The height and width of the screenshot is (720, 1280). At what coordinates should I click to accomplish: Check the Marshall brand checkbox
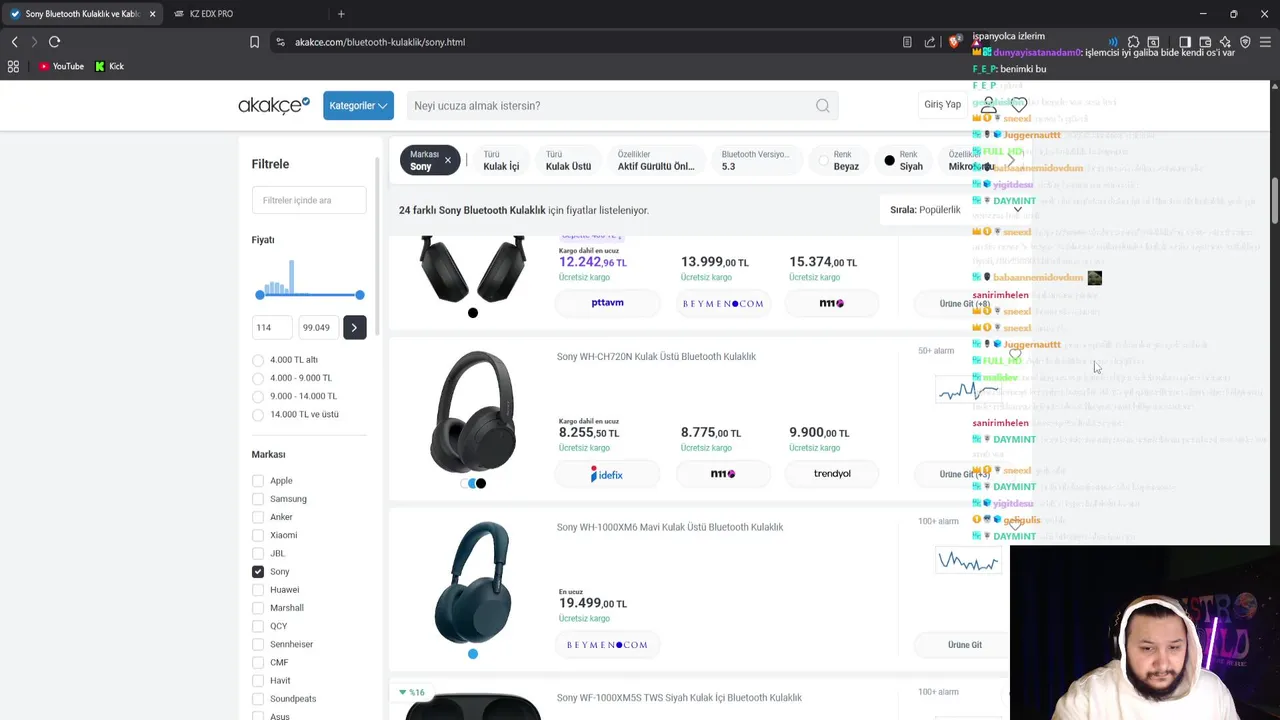click(258, 608)
